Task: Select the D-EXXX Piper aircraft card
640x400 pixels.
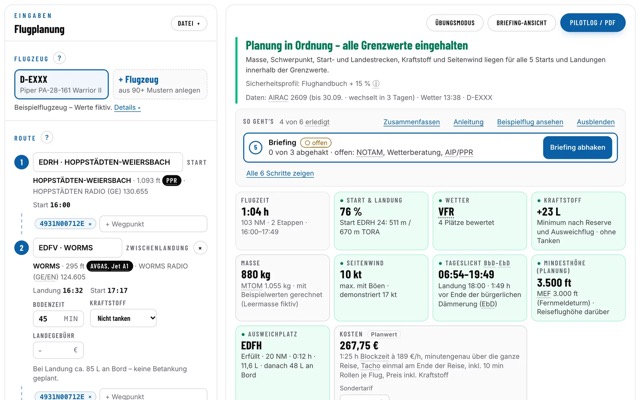Action: coord(62,84)
